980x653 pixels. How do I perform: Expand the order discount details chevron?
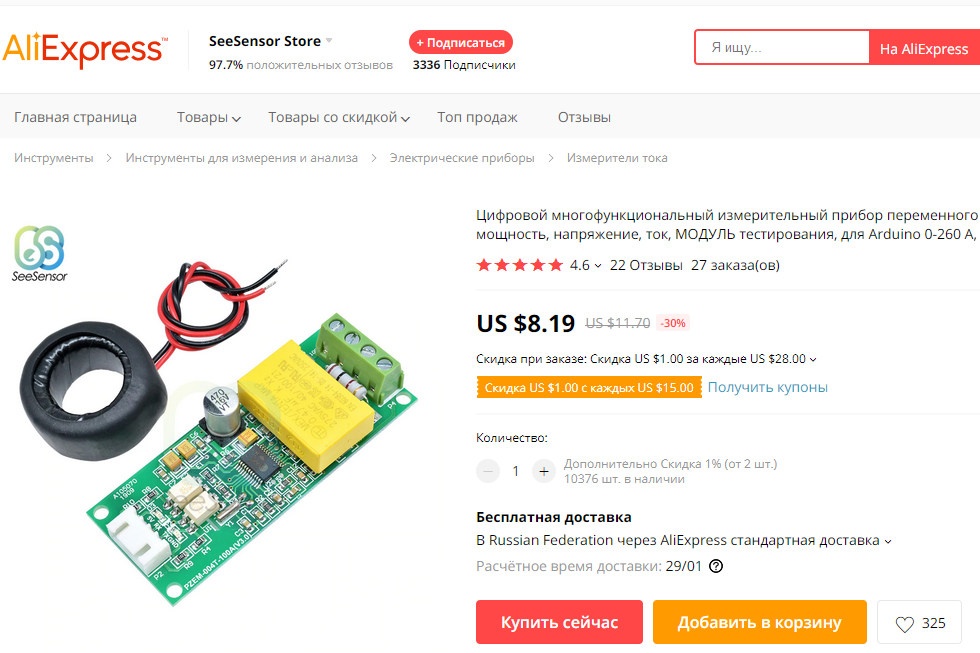click(812, 359)
